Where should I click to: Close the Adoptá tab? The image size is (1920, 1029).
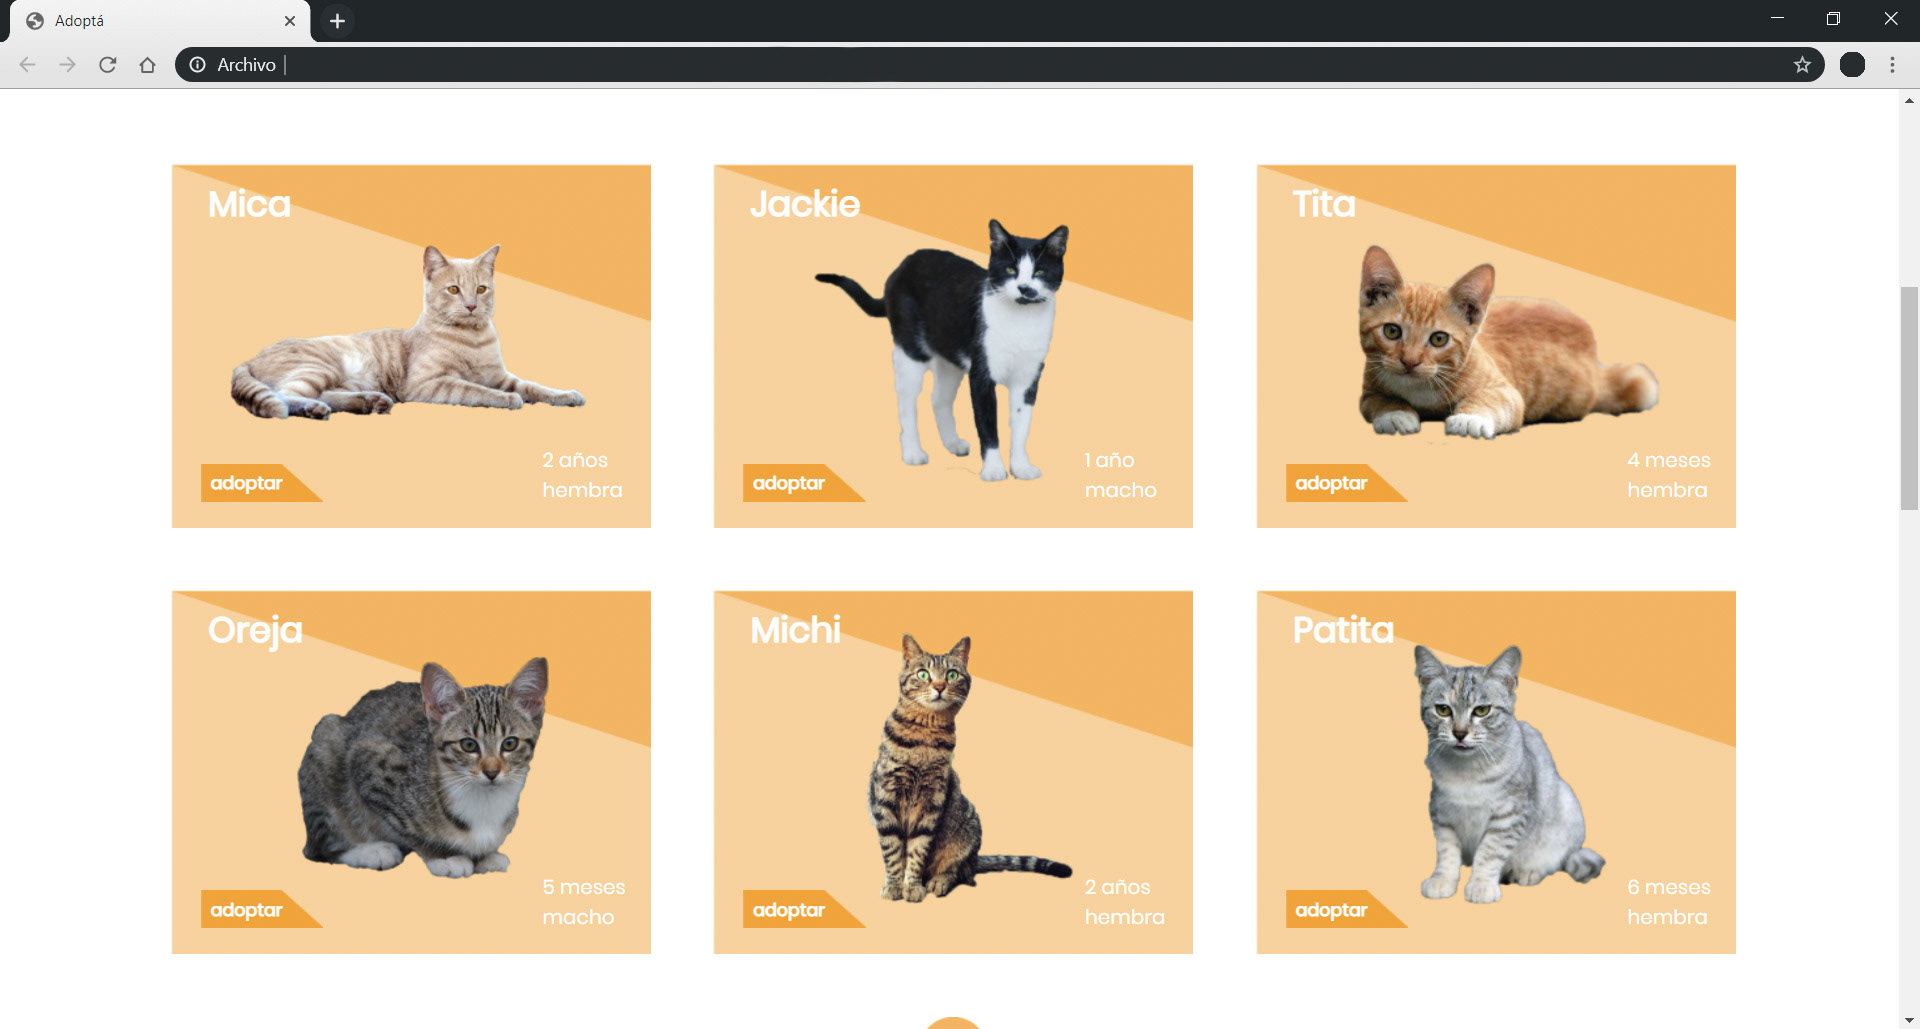tap(290, 21)
